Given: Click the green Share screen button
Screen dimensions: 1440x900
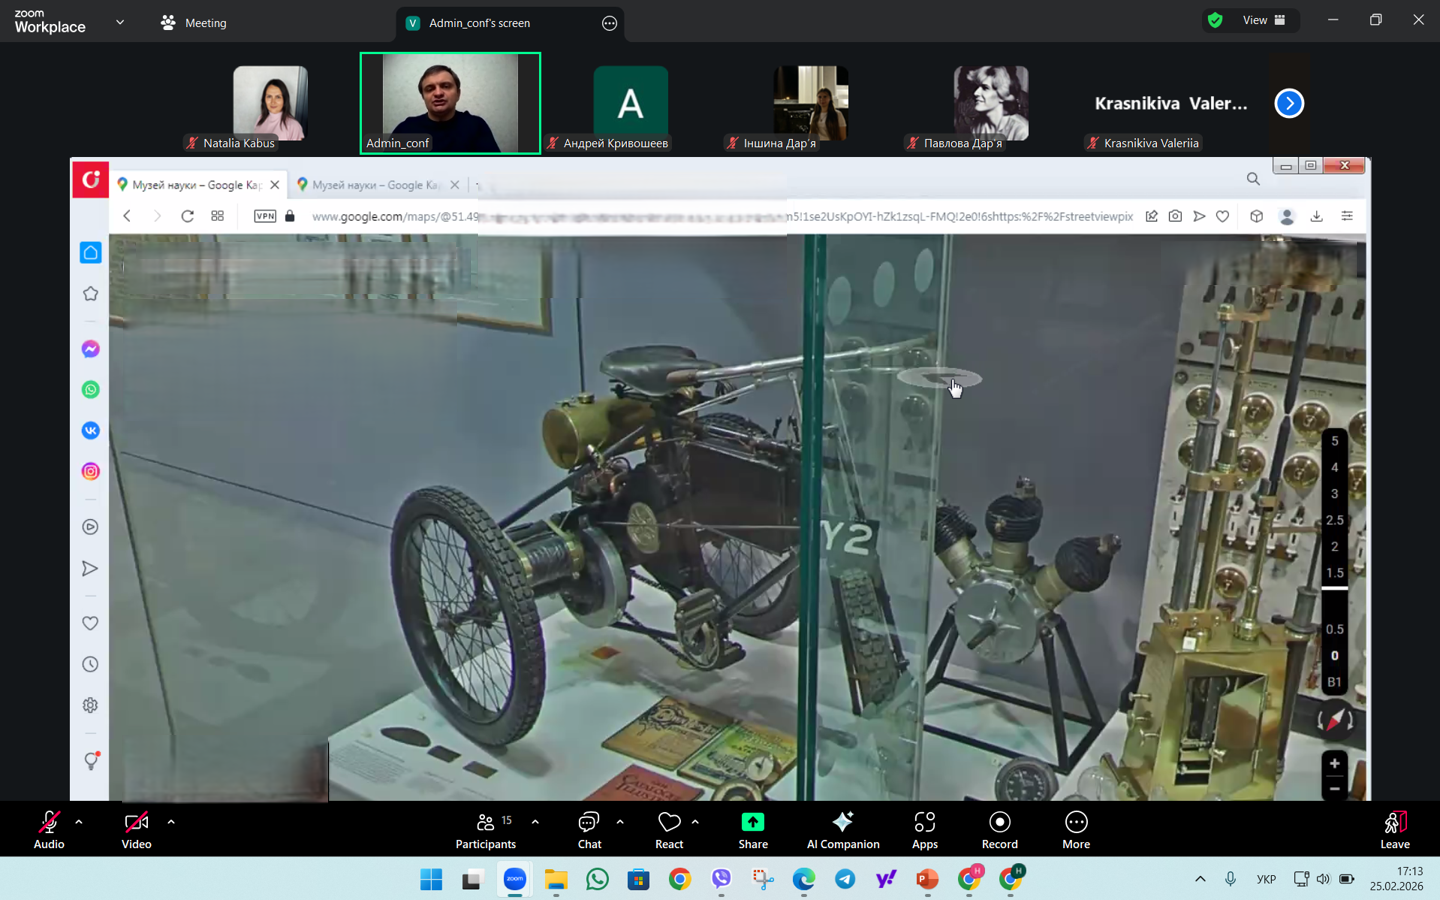Looking at the screenshot, I should pyautogui.click(x=752, y=829).
